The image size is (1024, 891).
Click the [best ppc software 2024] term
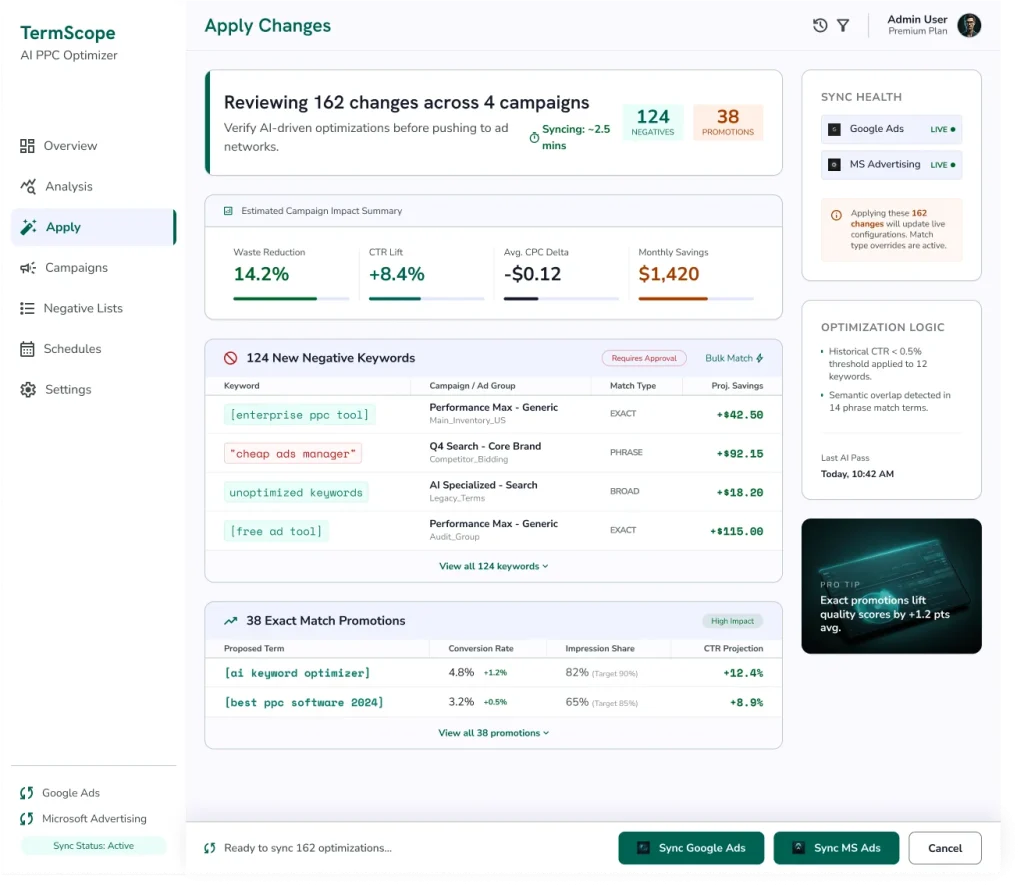coord(304,702)
